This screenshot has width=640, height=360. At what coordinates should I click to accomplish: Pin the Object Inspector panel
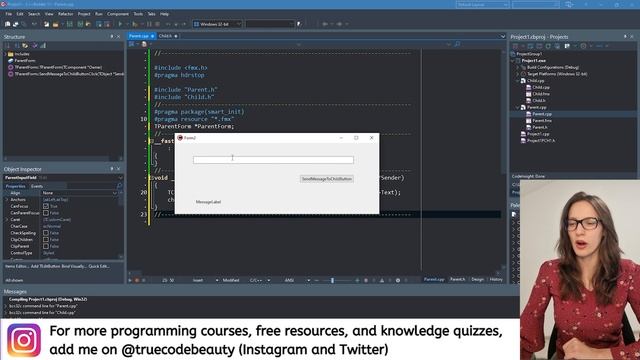[112, 169]
